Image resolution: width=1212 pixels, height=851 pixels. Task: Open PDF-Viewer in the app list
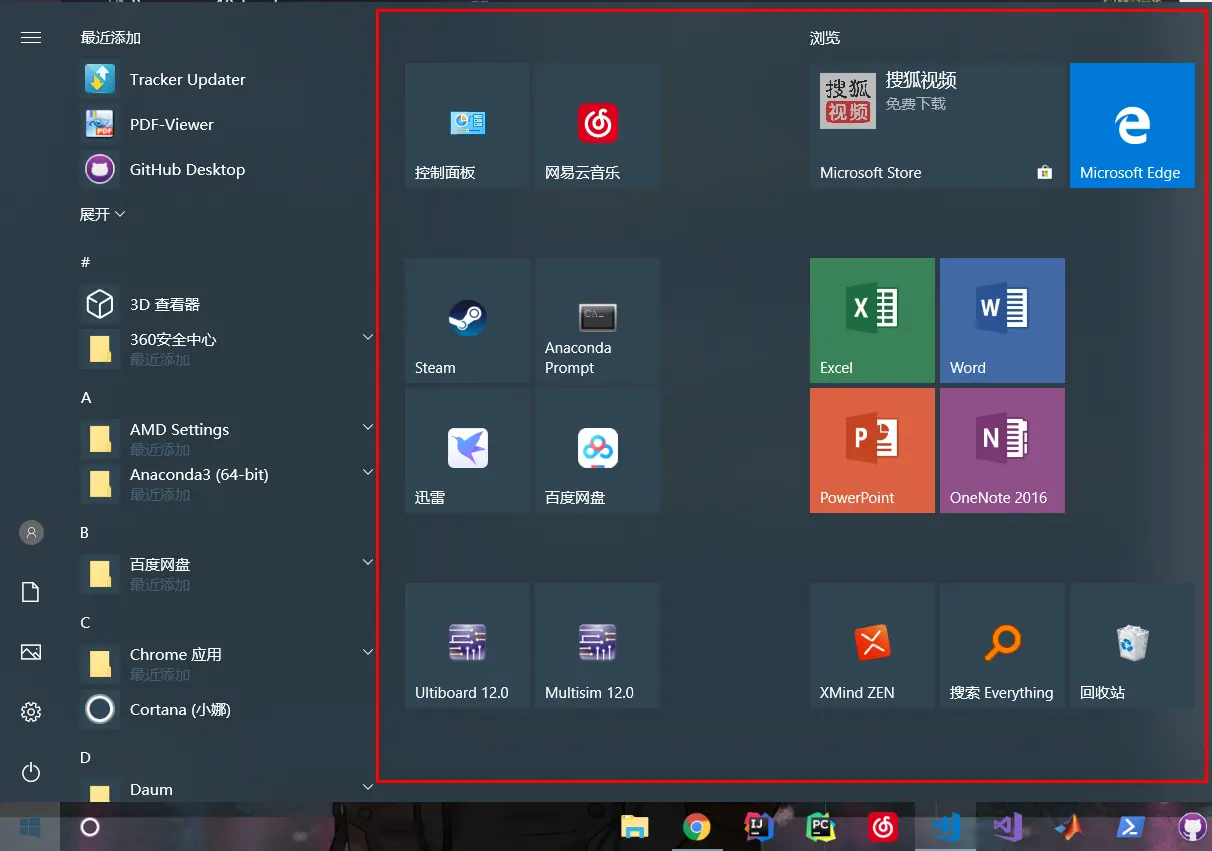(226, 124)
